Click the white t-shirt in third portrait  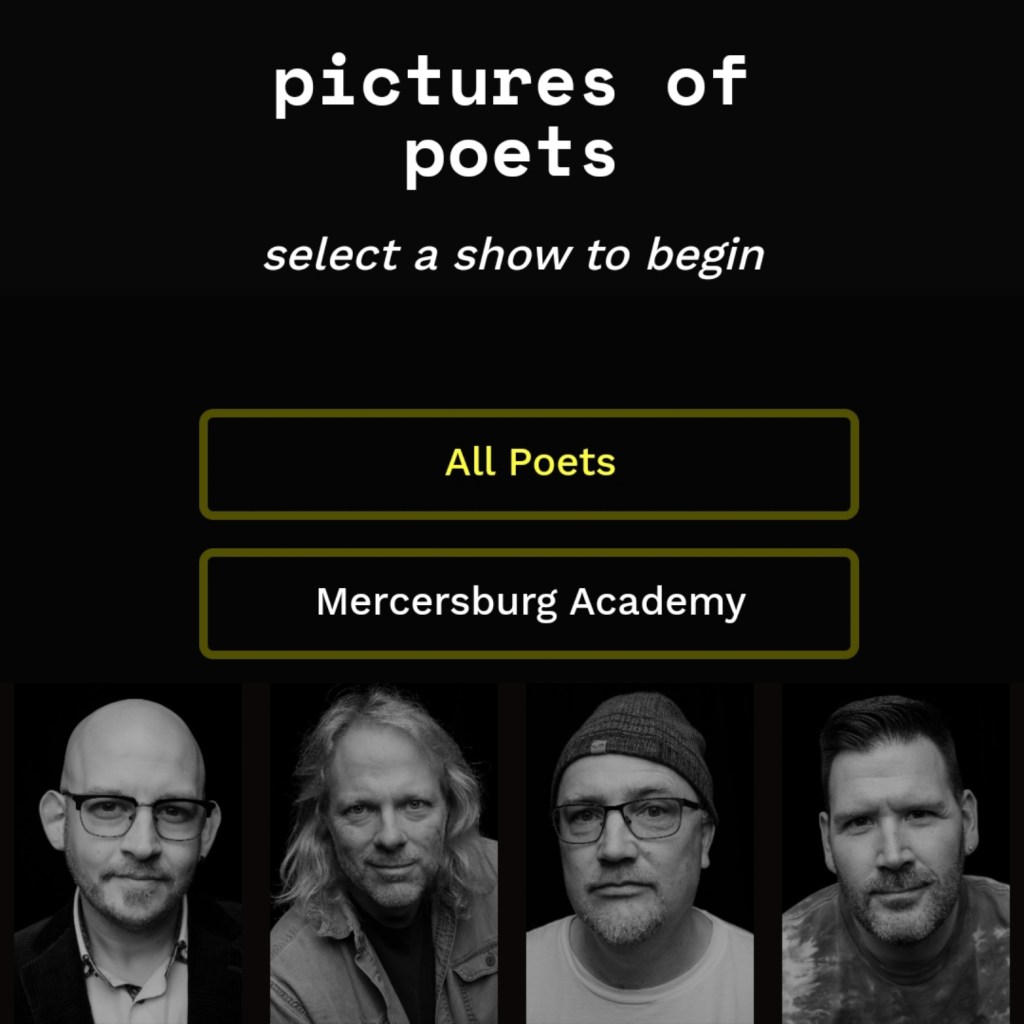640,973
